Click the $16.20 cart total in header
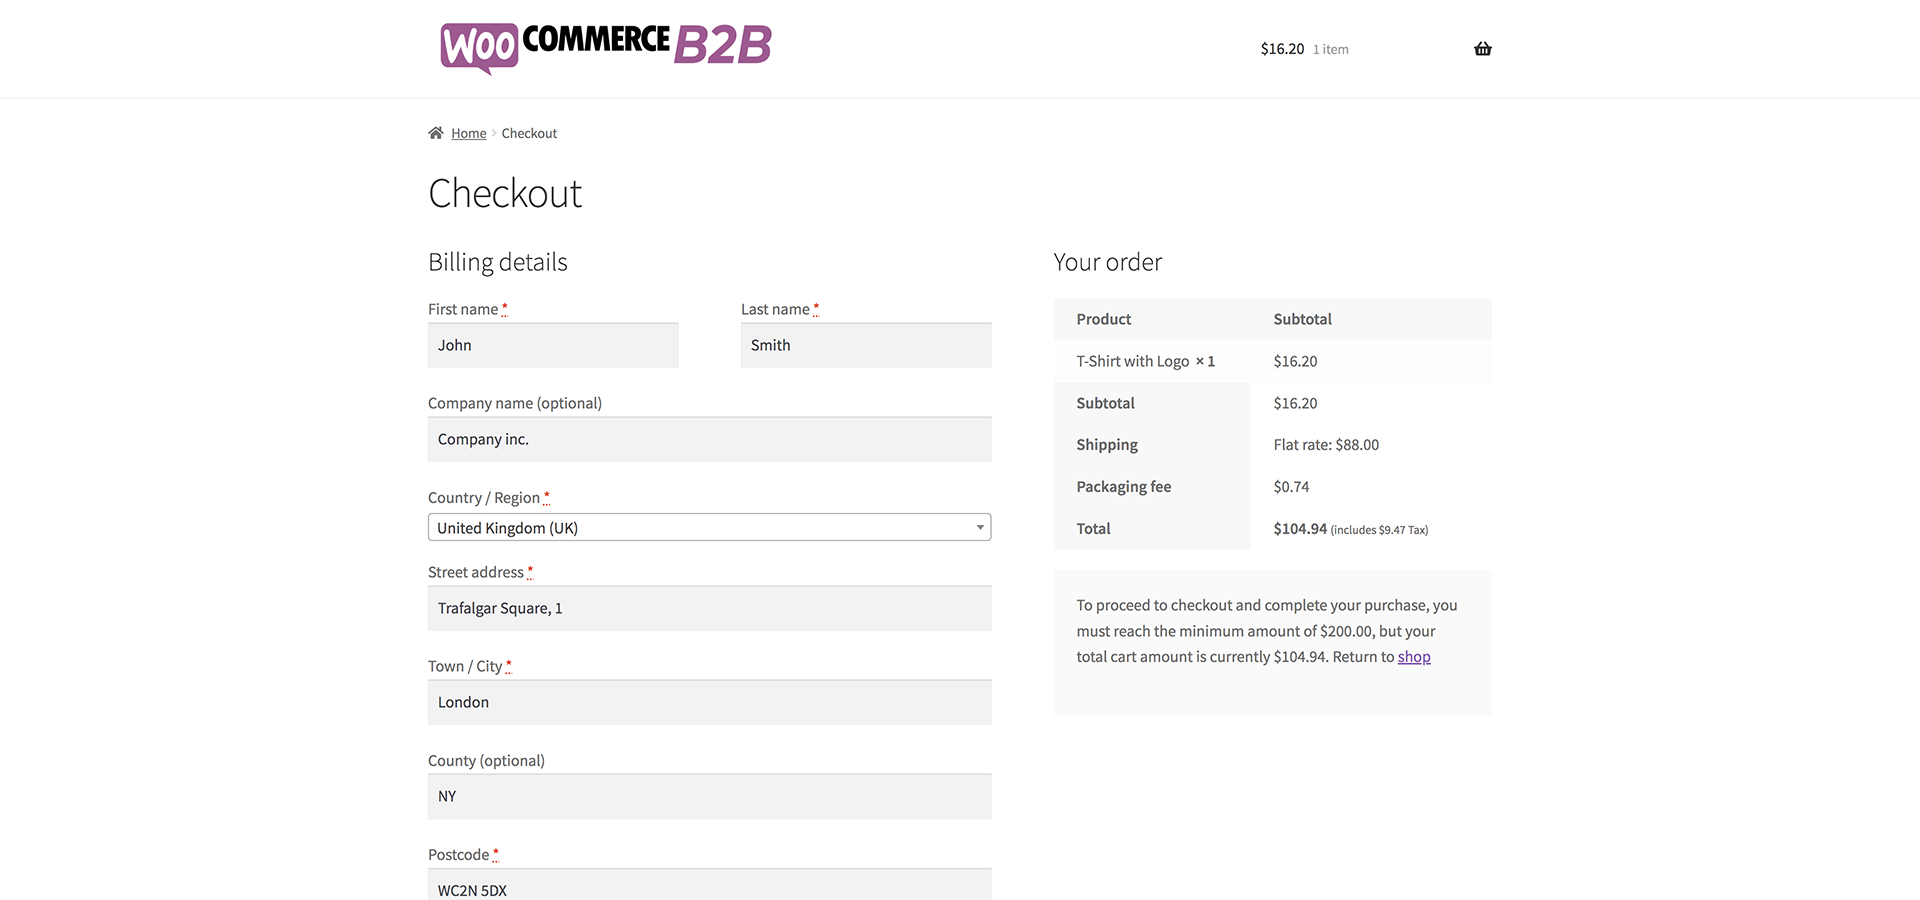This screenshot has width=1920, height=900. [1282, 49]
